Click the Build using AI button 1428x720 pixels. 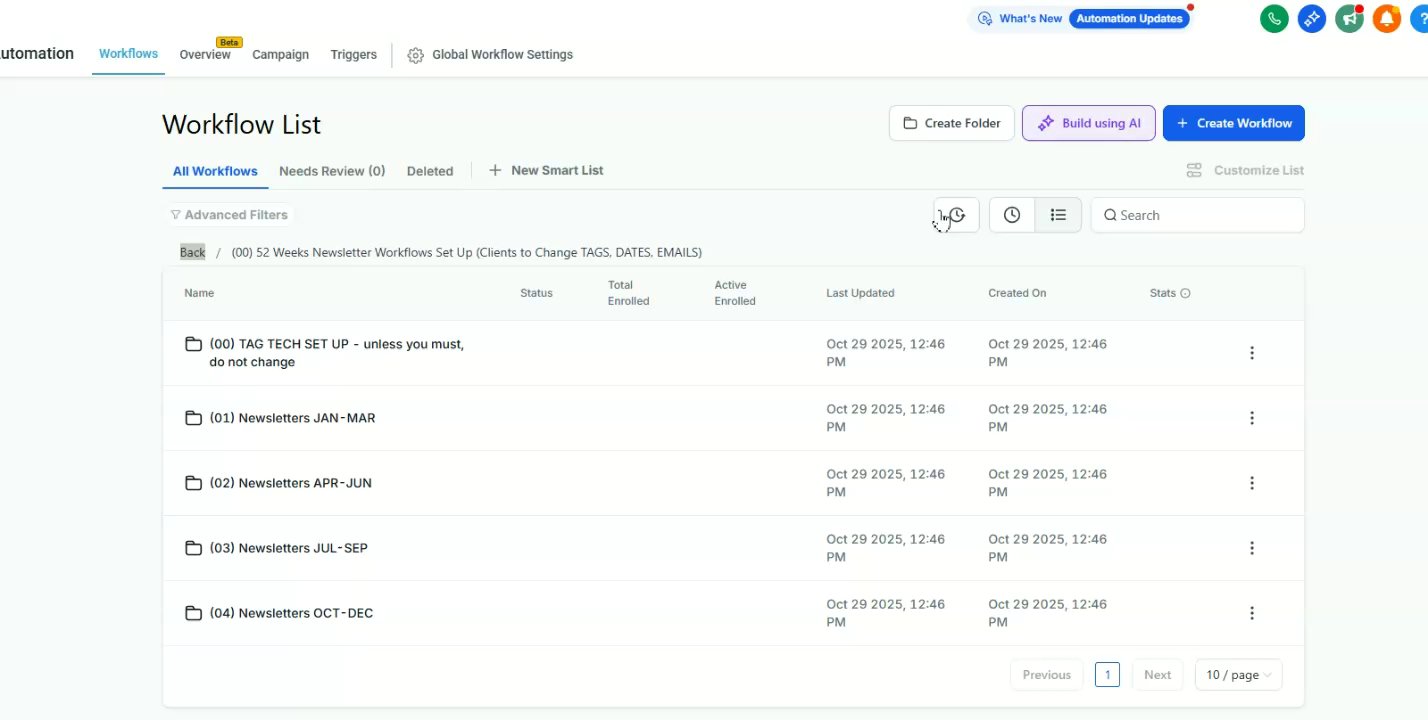point(1088,123)
